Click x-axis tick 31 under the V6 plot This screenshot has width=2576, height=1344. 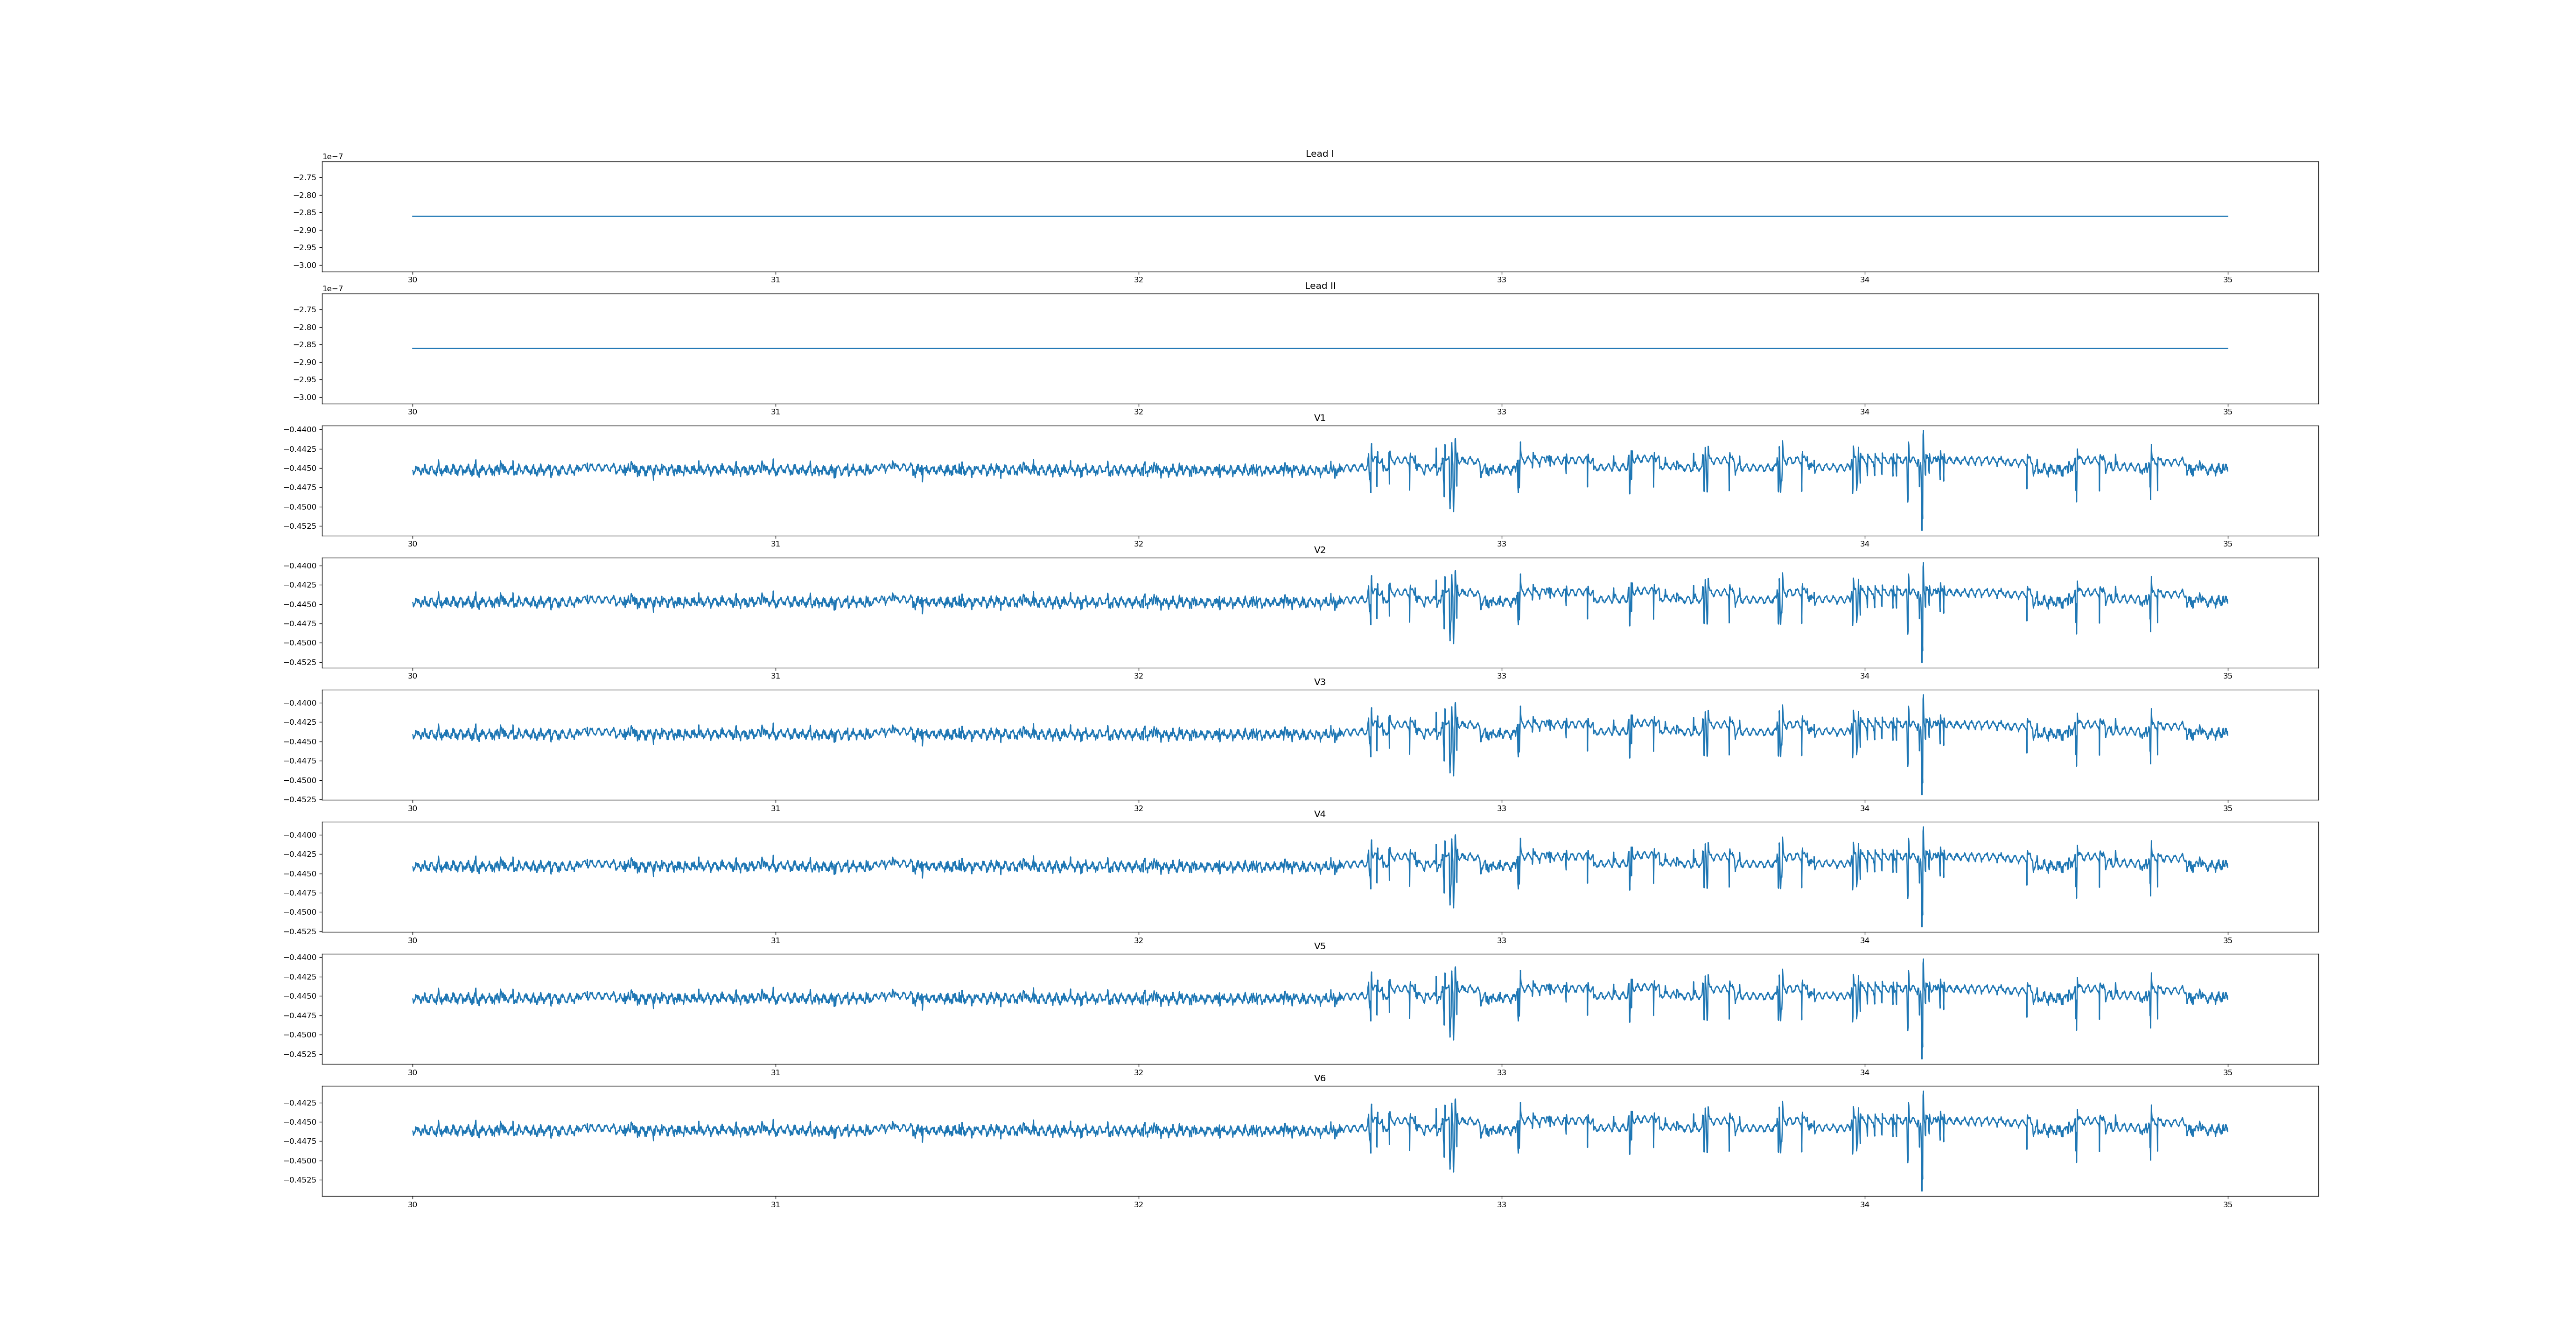[x=775, y=1204]
